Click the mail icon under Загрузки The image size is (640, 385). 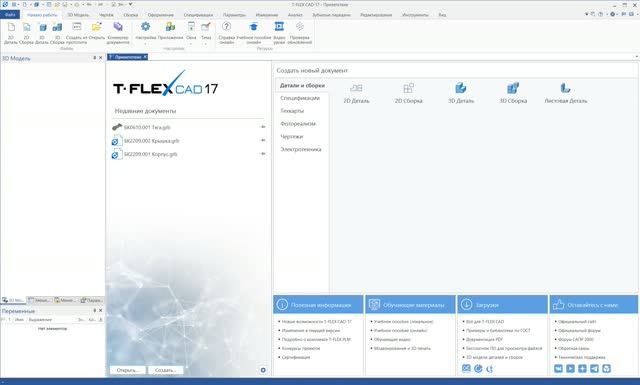(x=466, y=369)
